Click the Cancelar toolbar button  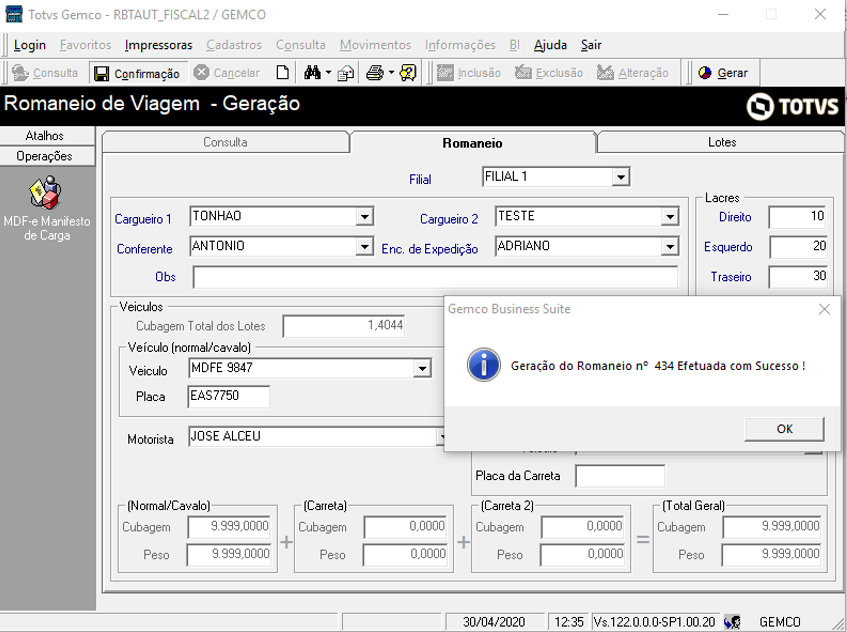pos(227,73)
